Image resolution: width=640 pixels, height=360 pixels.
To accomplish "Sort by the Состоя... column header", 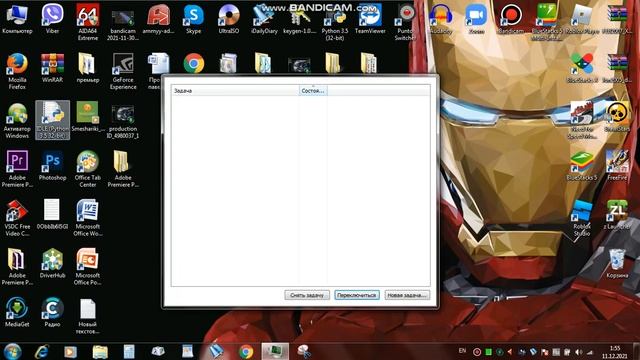I will click(x=313, y=91).
